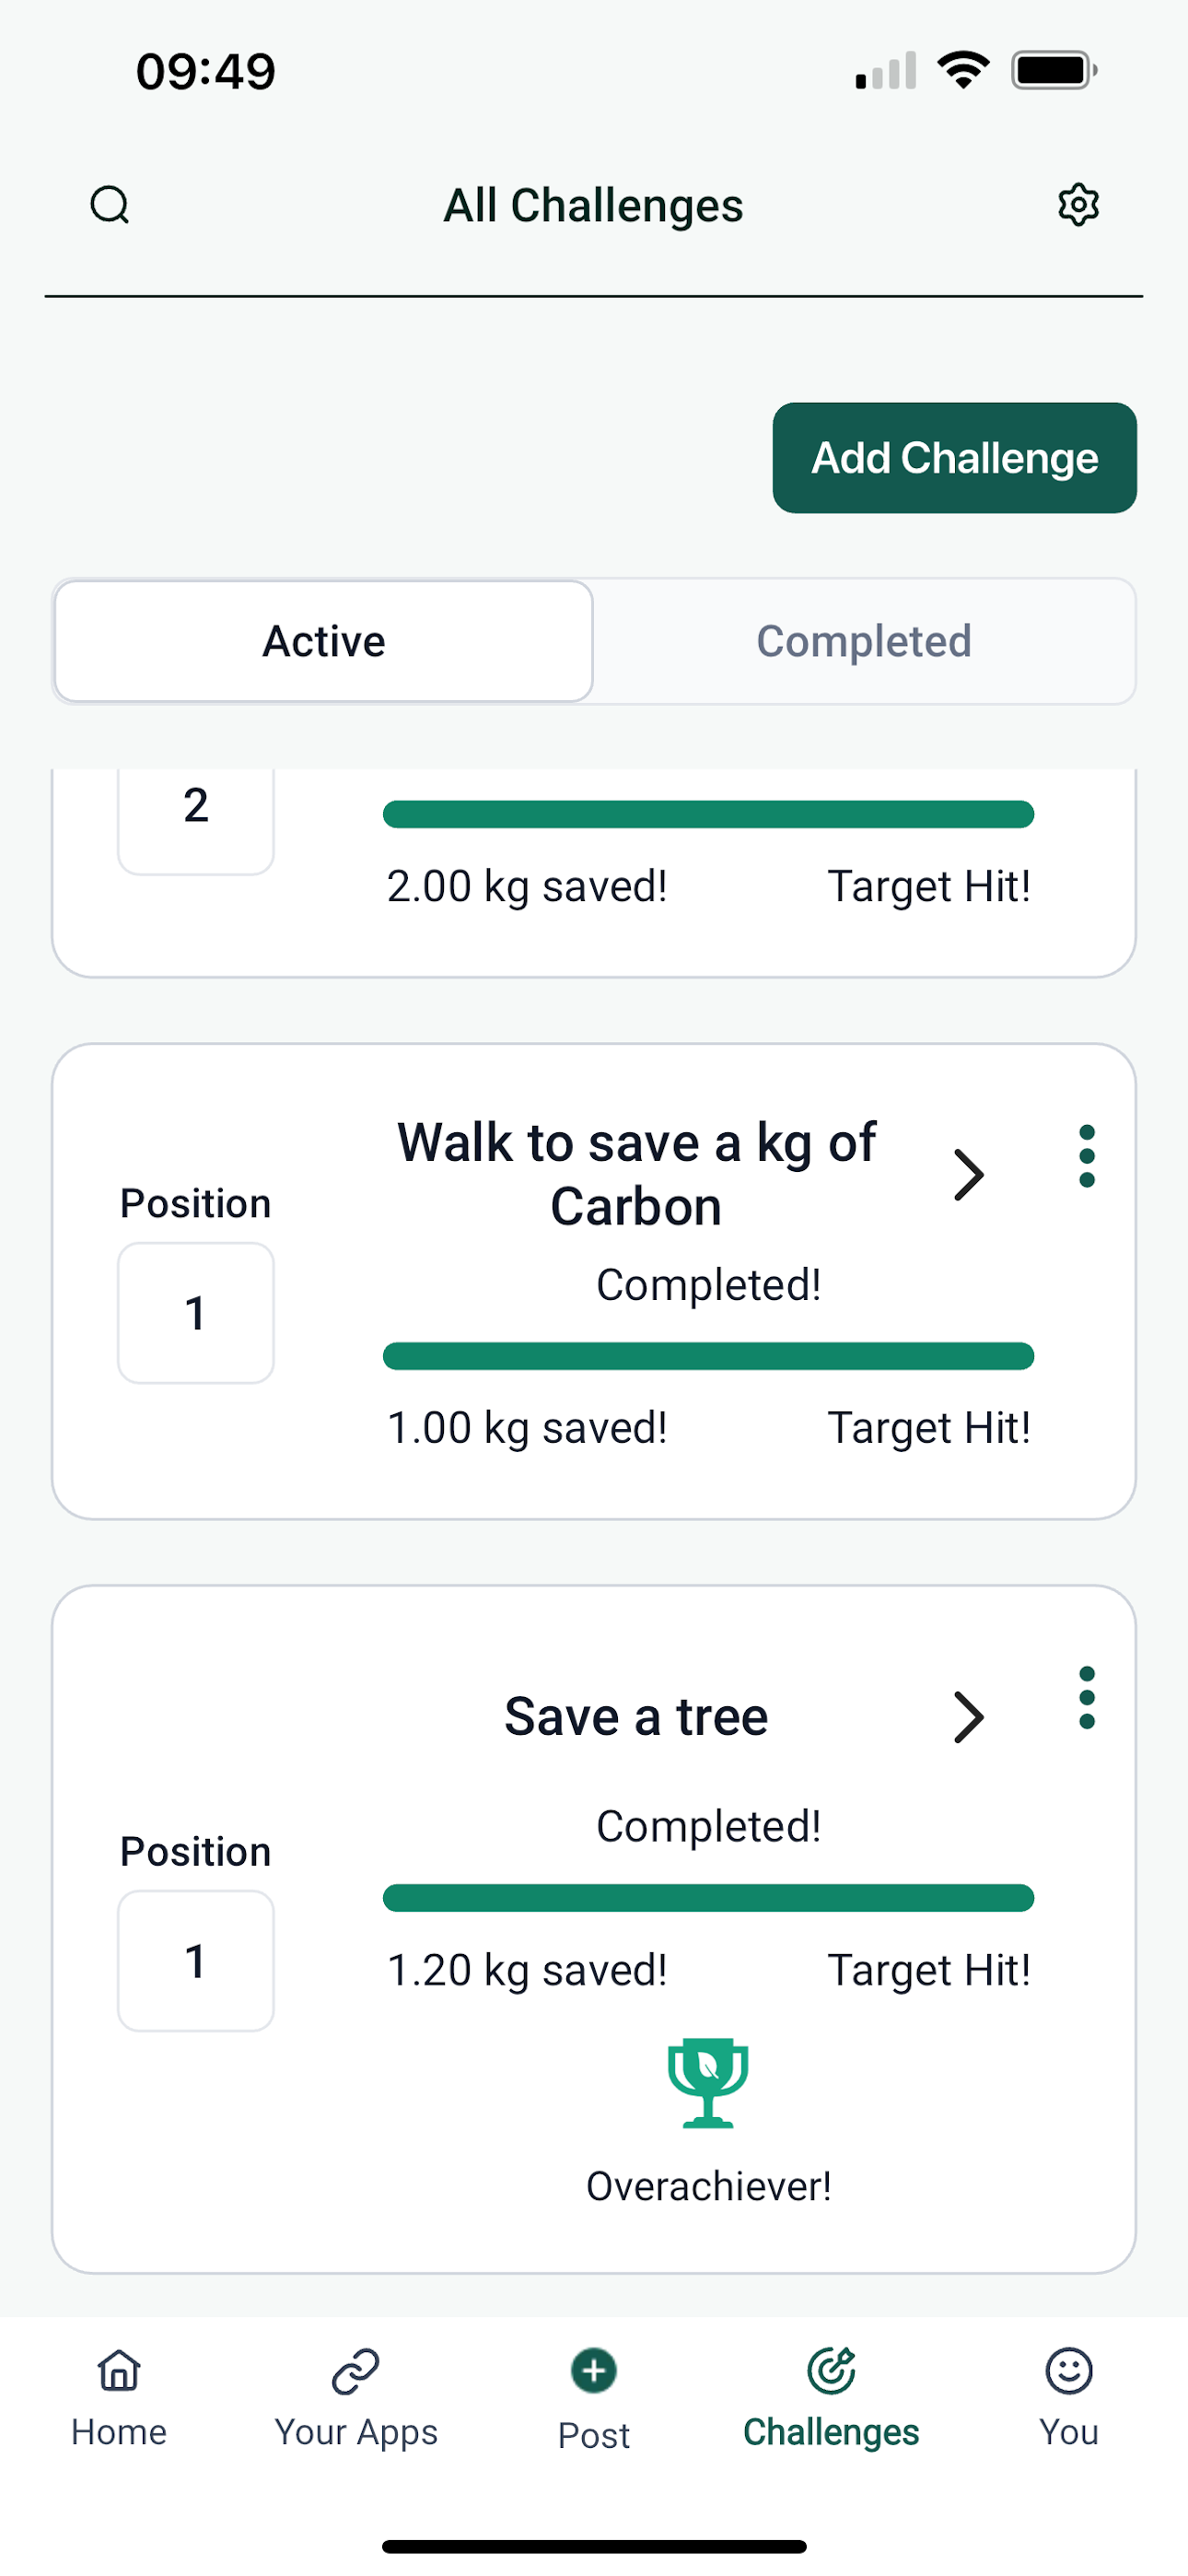Tap position box in Save a tree card

tap(196, 1961)
